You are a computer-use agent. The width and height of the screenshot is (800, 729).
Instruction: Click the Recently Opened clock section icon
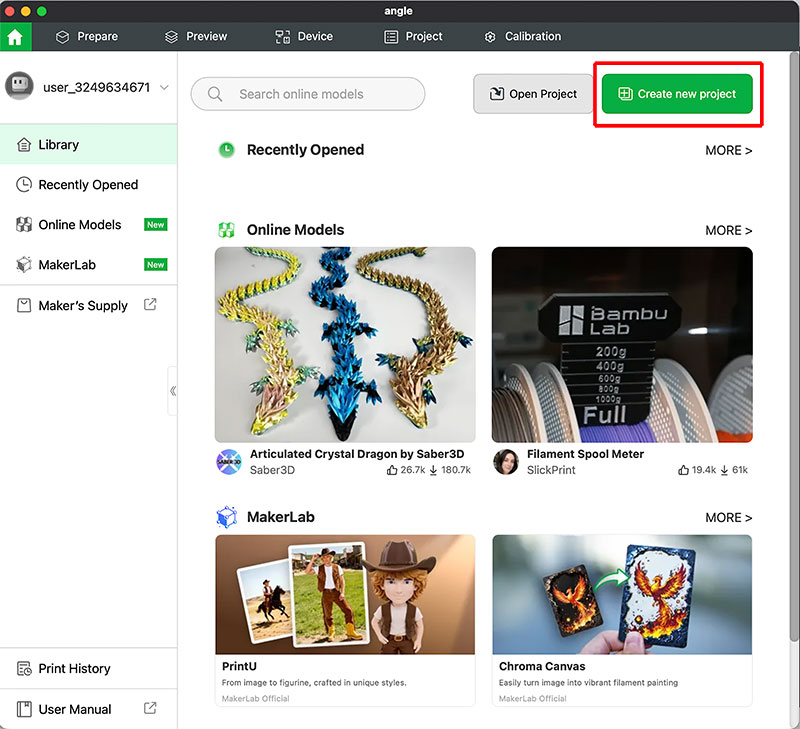coord(227,150)
